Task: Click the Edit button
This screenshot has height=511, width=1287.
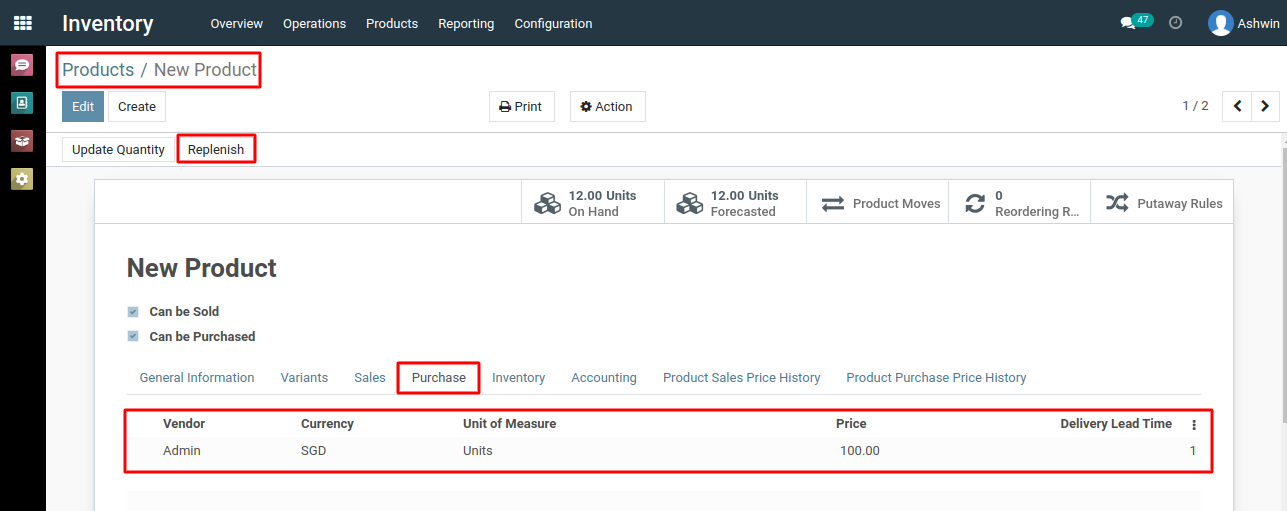Action: [x=83, y=107]
